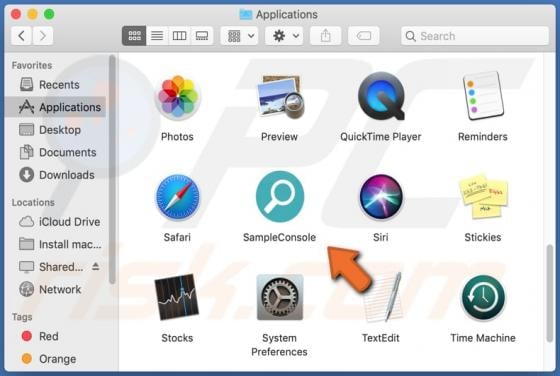Screen dimensions: 560x376
Task: Click the sidebar vertical scrollbar
Action: click(112, 170)
